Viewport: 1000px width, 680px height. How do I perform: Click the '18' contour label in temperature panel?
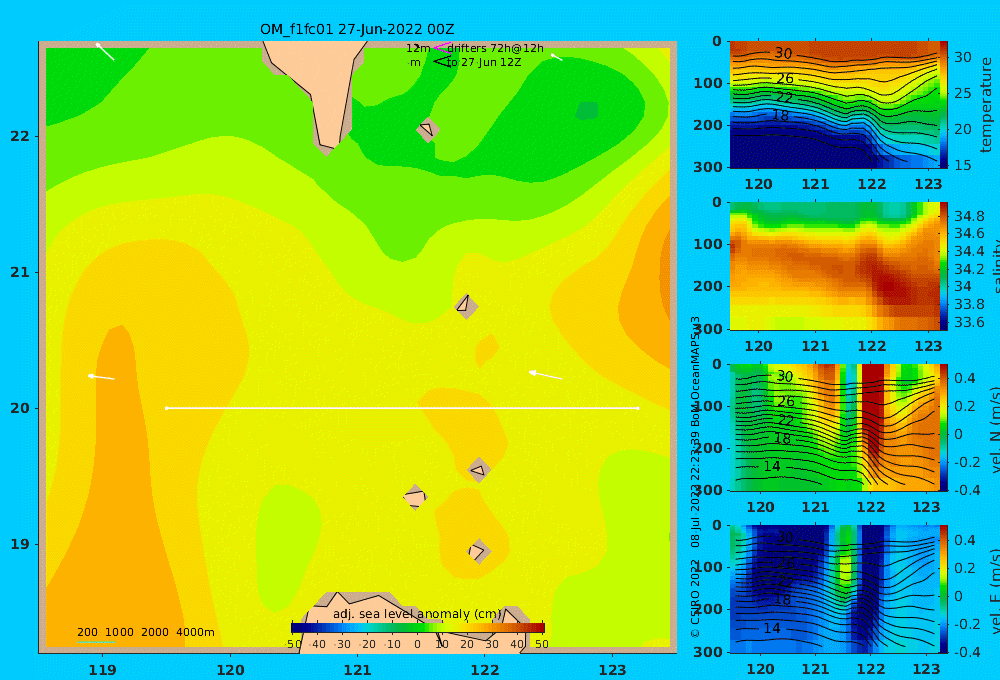(780, 115)
